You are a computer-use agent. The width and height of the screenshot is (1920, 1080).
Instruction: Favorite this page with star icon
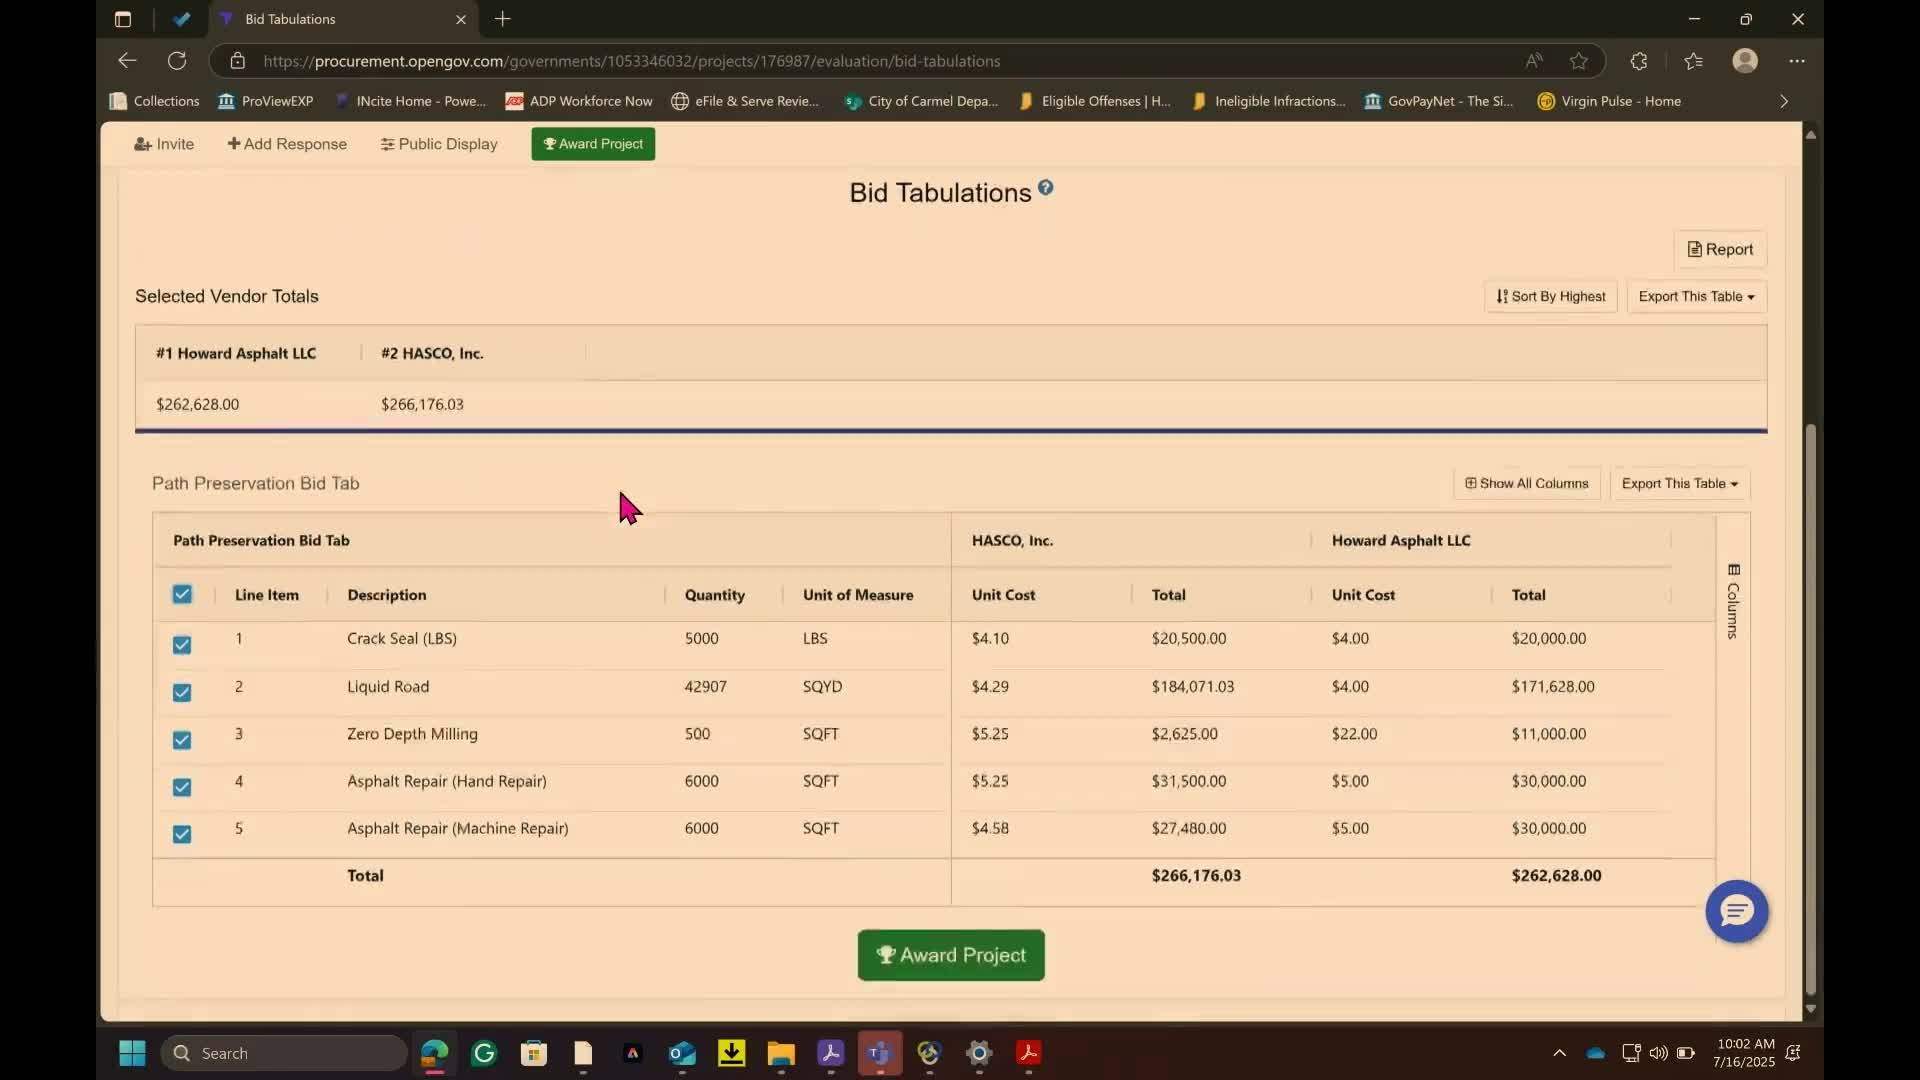[1578, 61]
